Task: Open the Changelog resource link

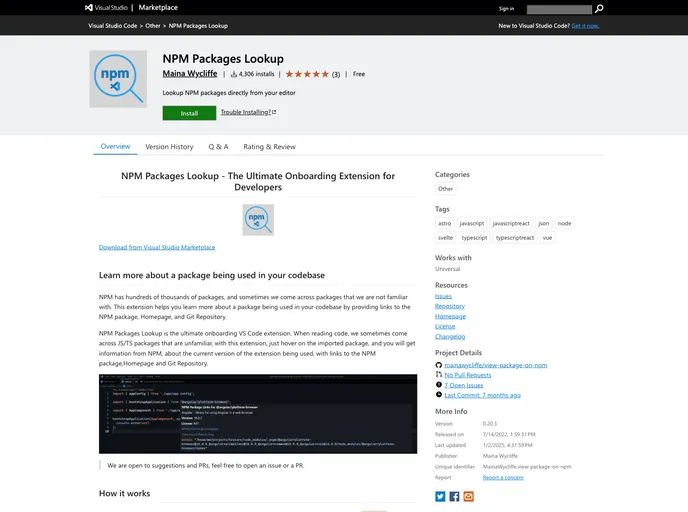Action: click(x=450, y=337)
